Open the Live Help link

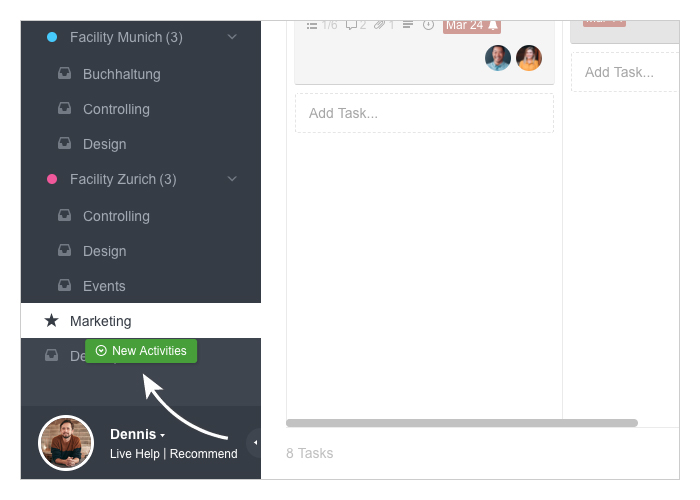pos(134,454)
